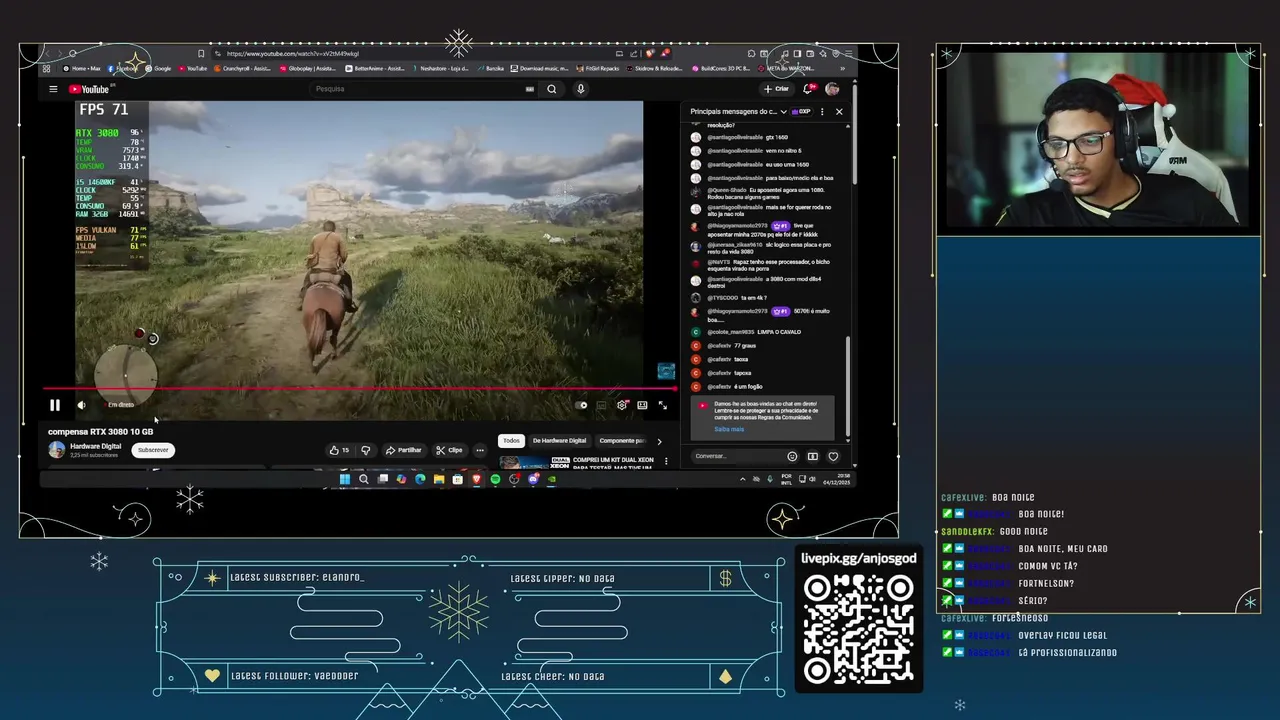Subscribe with the 'Subscrever' button
This screenshot has height=720, width=1280.
coord(153,450)
